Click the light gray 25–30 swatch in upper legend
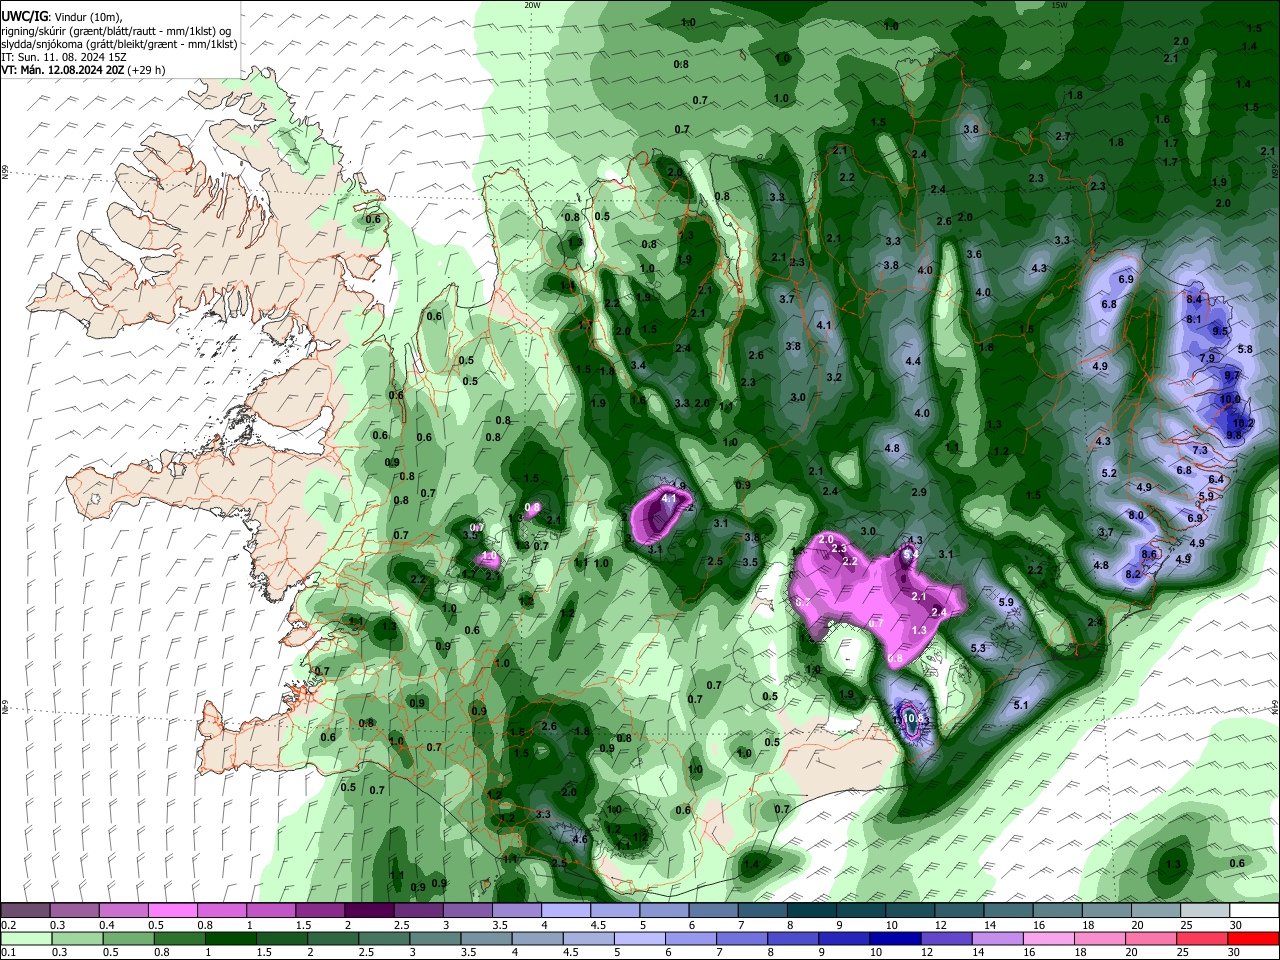 pyautogui.click(x=1205, y=911)
